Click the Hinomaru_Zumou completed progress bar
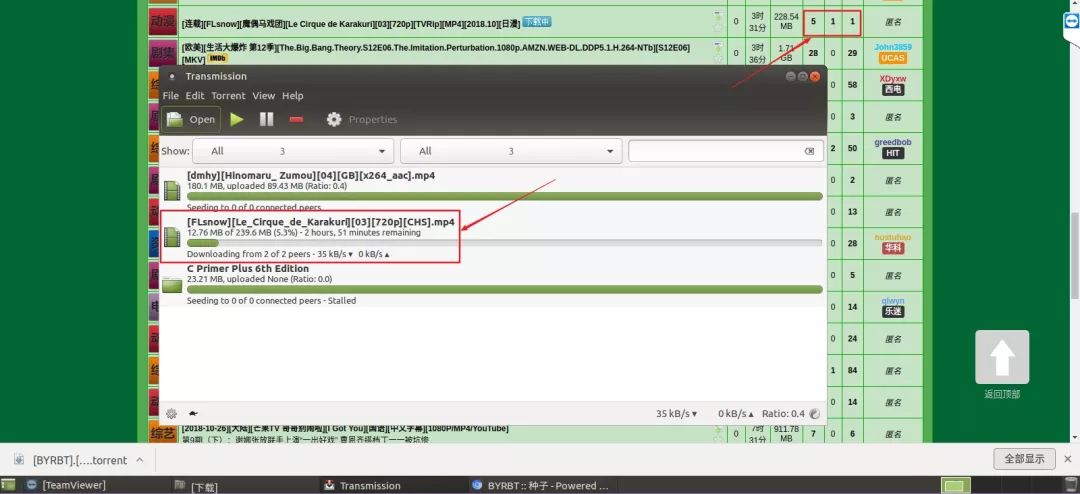 (504, 196)
